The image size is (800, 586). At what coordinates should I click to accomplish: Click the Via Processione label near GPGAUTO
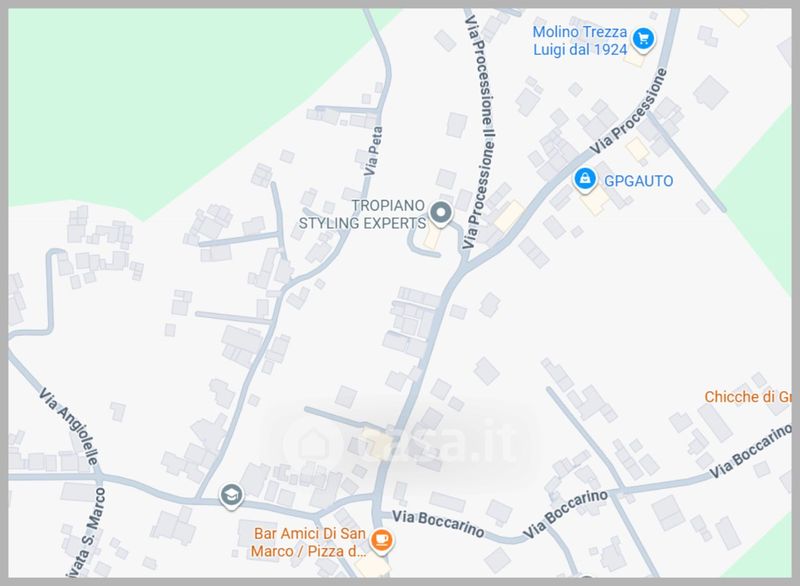pyautogui.click(x=629, y=111)
